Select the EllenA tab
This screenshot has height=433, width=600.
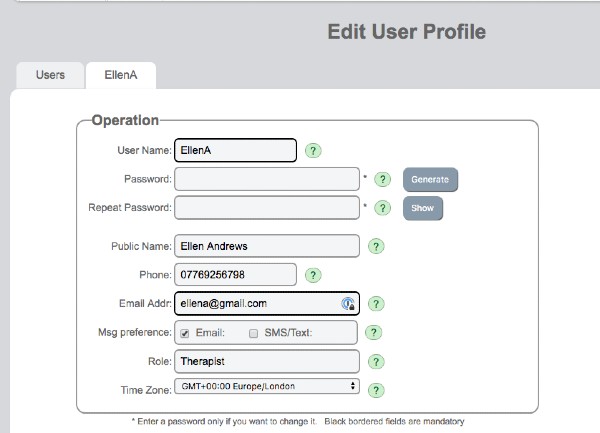coord(121,75)
